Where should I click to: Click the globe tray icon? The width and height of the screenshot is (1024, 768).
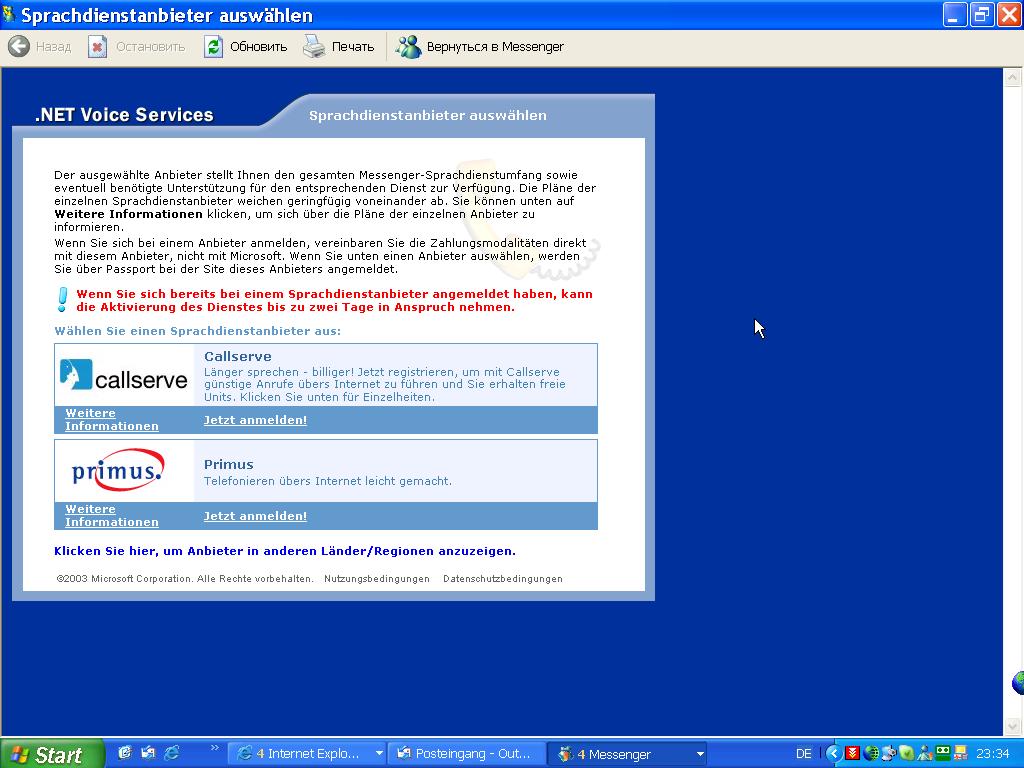click(x=871, y=753)
